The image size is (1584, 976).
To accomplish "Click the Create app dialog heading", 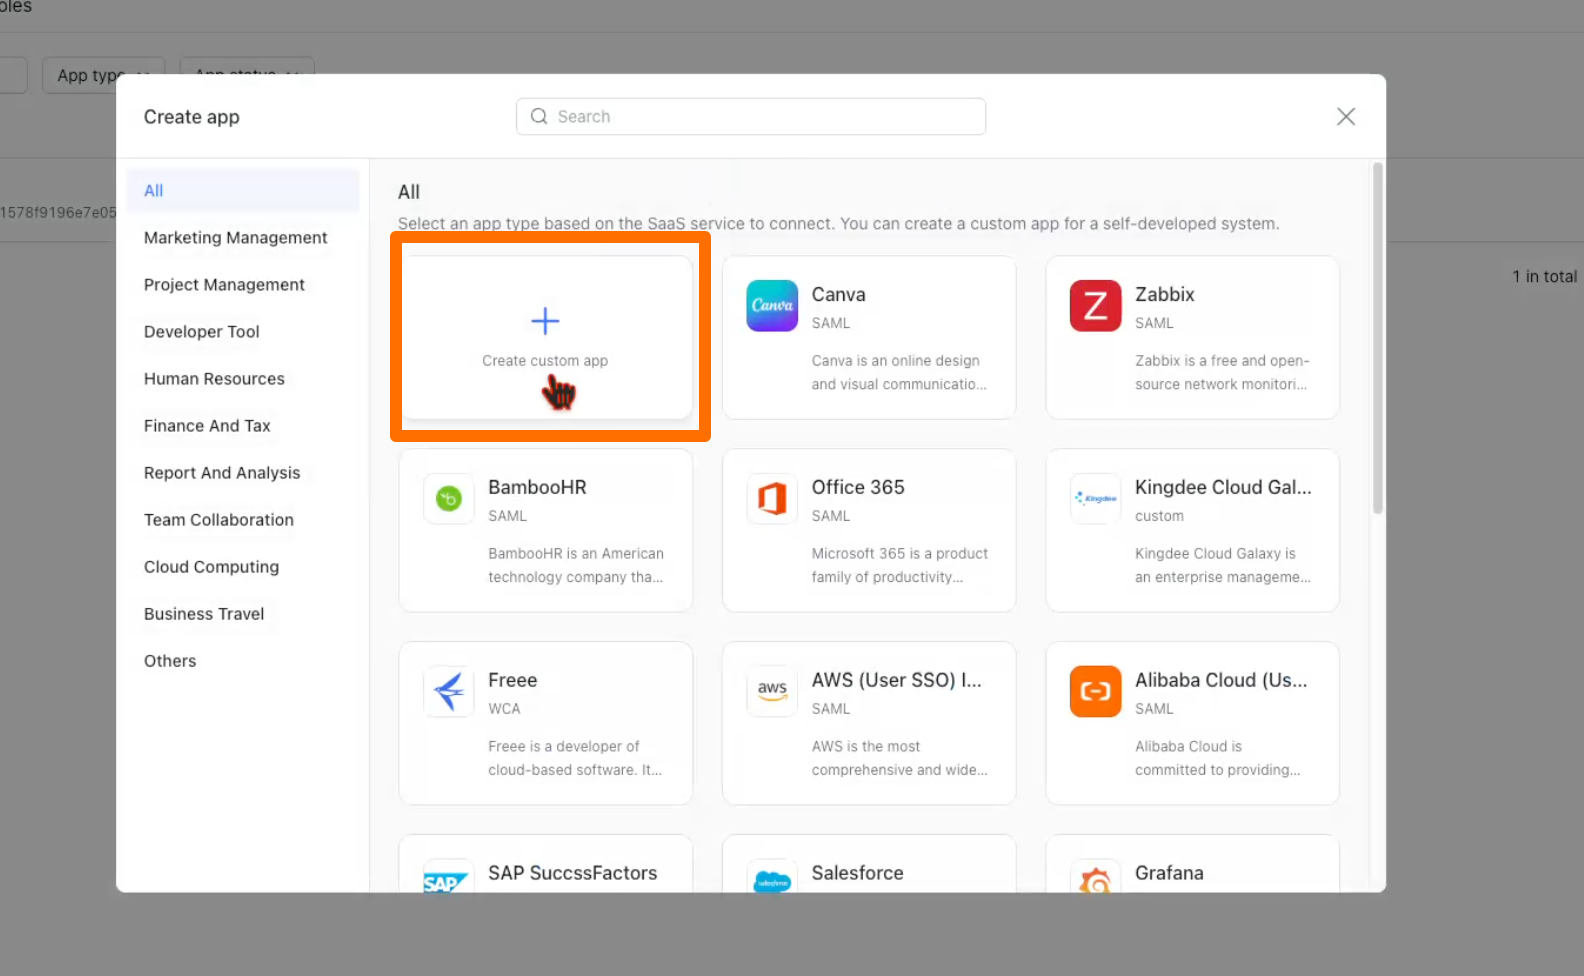I will coord(191,117).
